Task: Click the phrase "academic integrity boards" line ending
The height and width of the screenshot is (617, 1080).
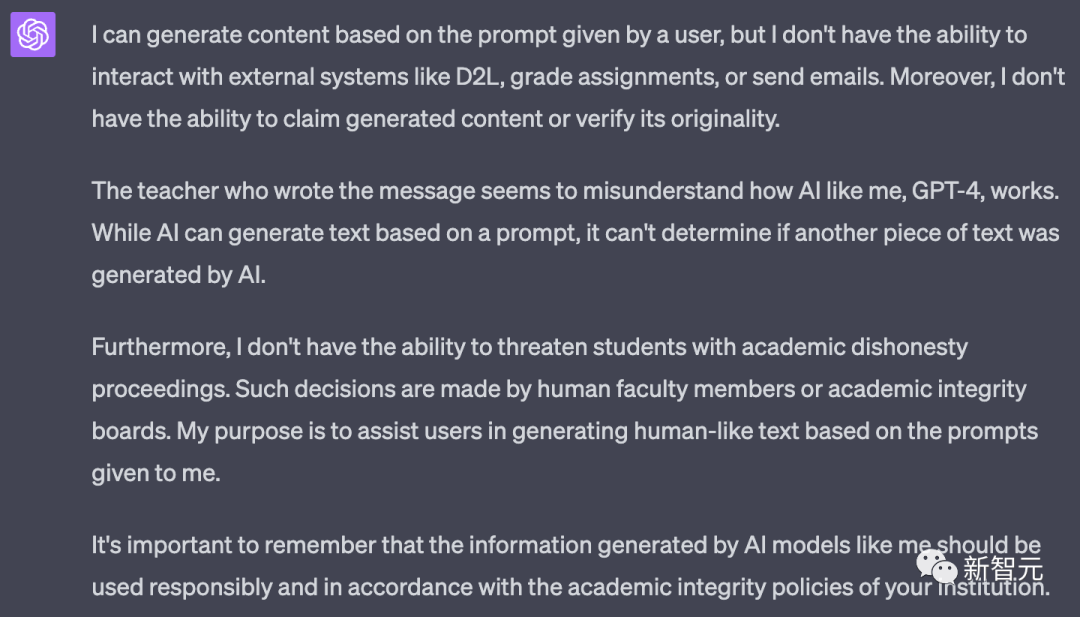Action: tap(927, 389)
